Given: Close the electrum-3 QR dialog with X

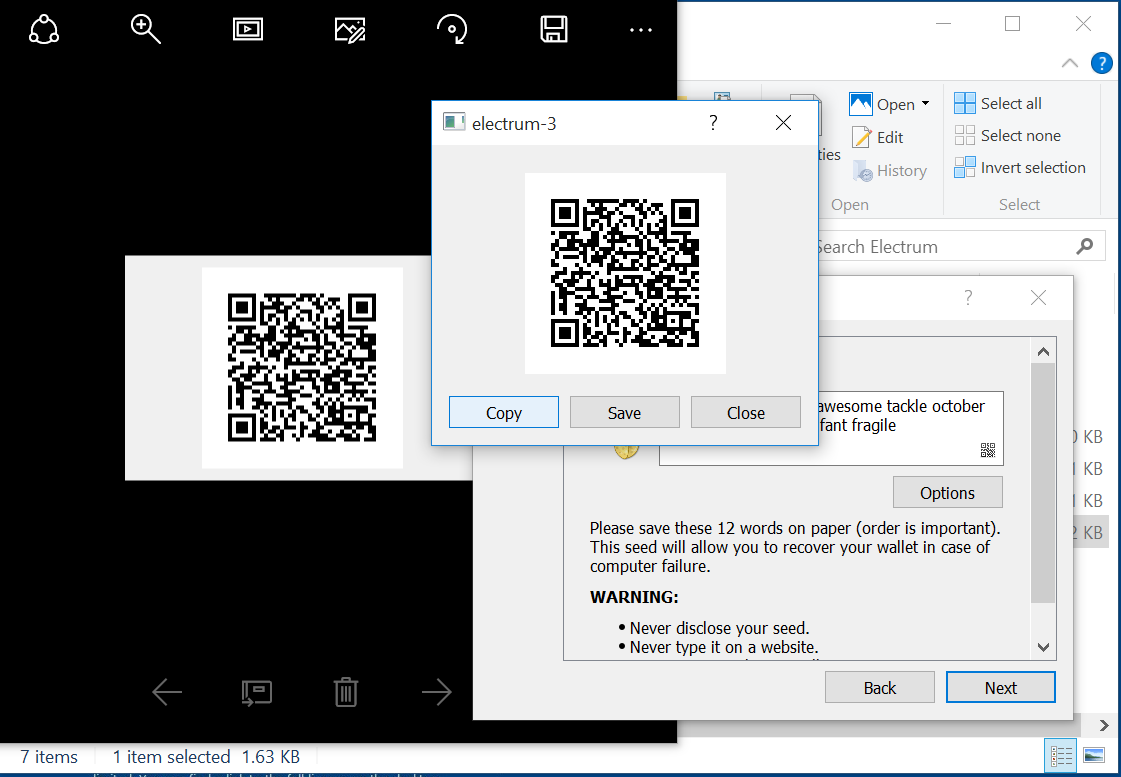Looking at the screenshot, I should 784,123.
